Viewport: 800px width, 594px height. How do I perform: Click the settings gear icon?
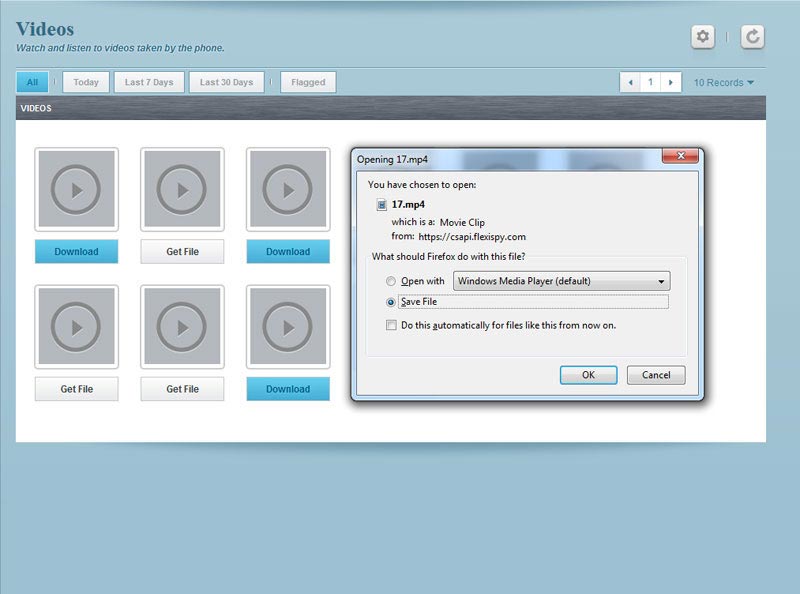click(x=703, y=37)
